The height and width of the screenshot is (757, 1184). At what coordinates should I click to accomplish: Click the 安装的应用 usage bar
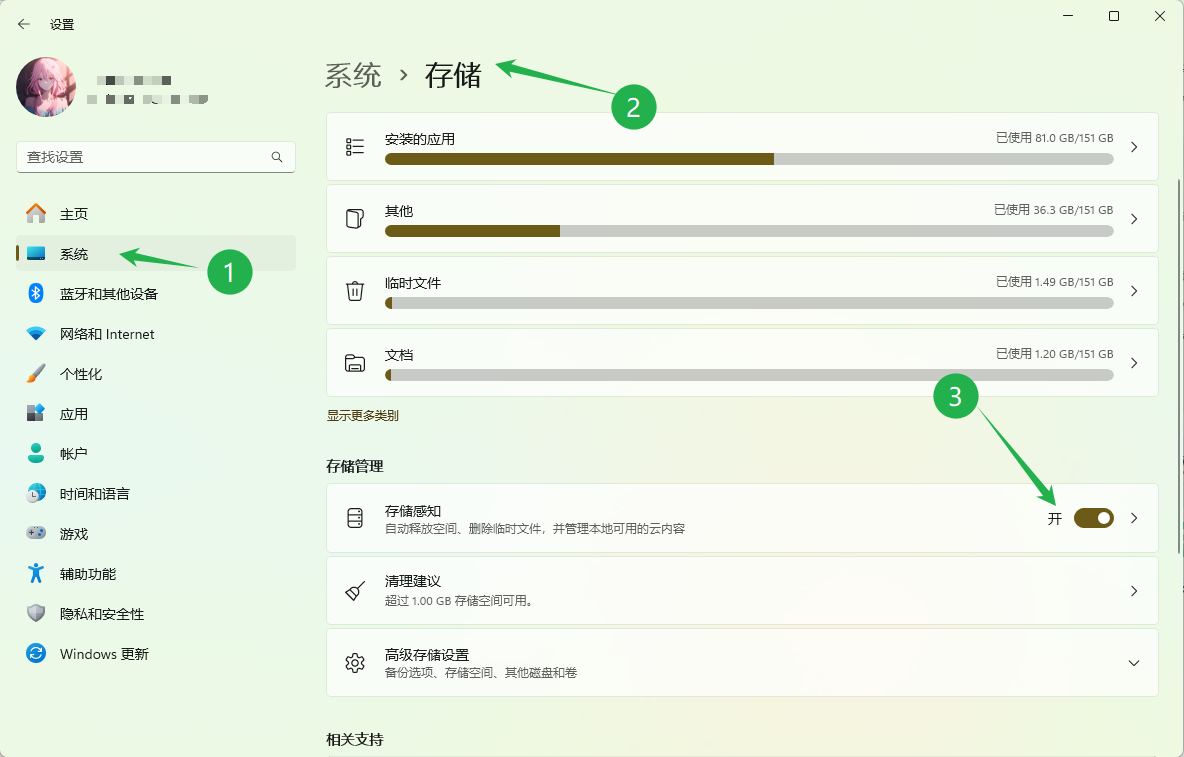point(749,158)
